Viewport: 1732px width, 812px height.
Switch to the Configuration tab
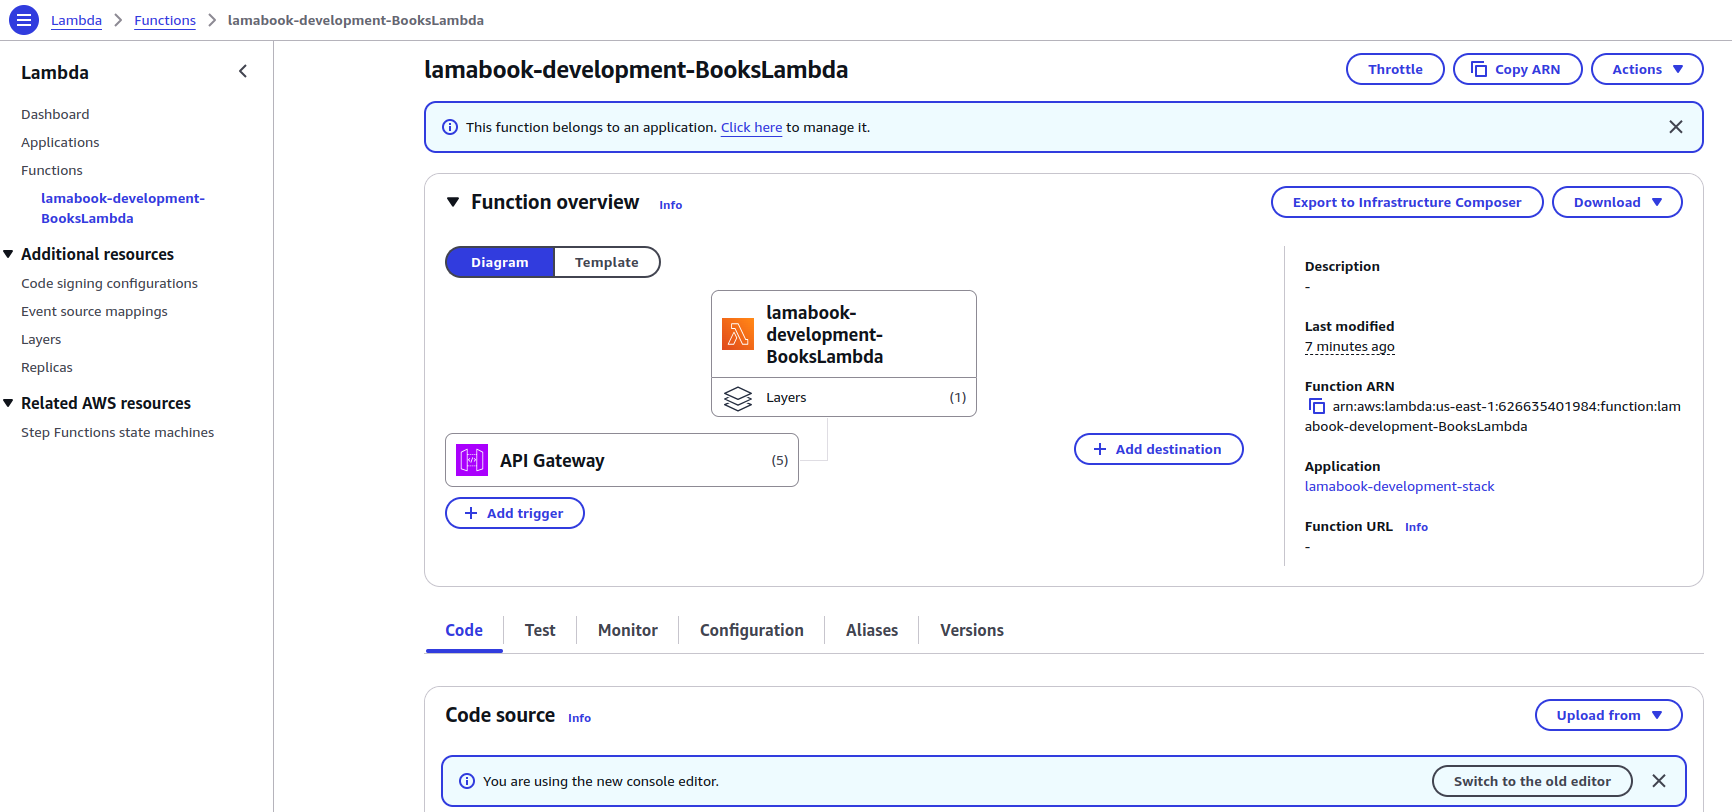[x=752, y=630]
